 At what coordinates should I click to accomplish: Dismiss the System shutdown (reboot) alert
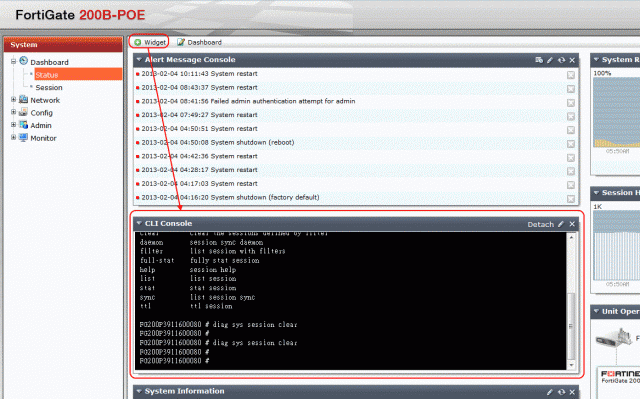coord(571,144)
